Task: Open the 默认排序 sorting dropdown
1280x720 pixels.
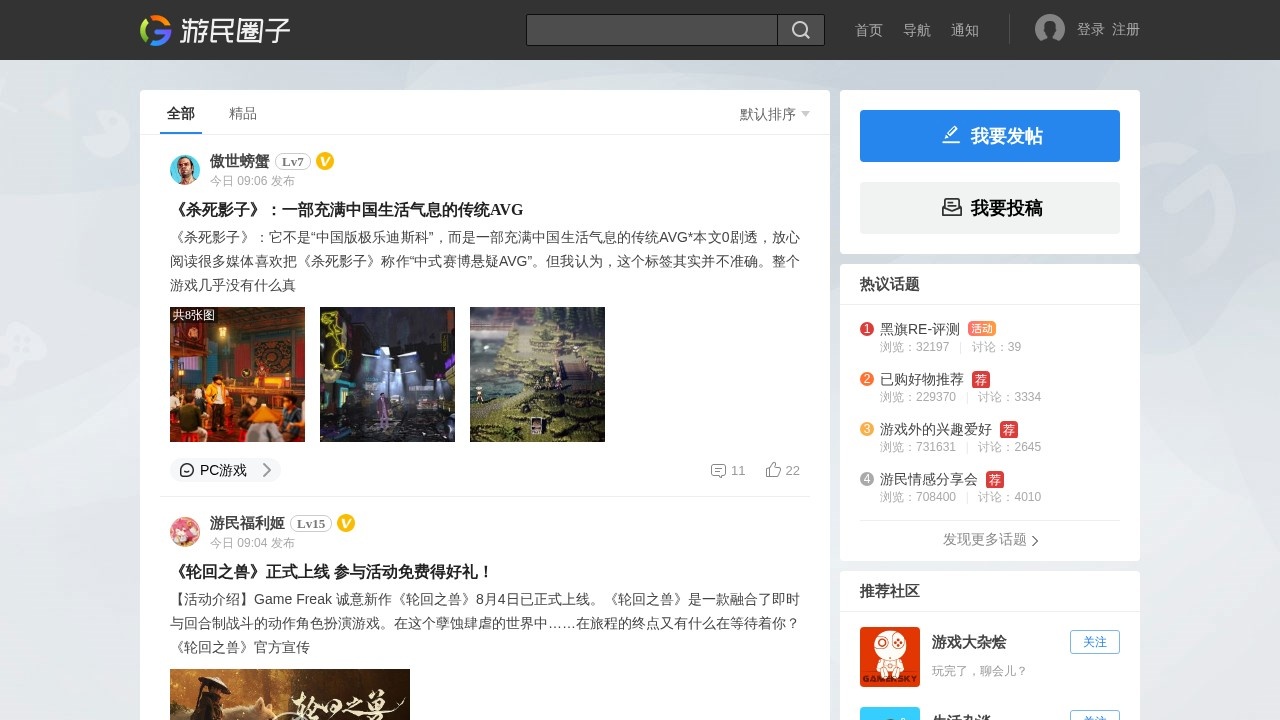Action: (775, 114)
